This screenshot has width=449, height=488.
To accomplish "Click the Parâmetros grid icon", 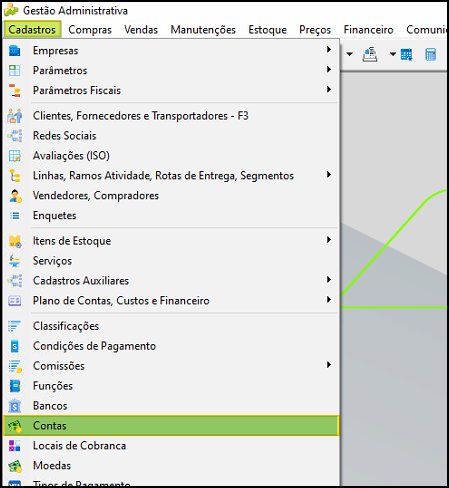I will click(x=15, y=71).
